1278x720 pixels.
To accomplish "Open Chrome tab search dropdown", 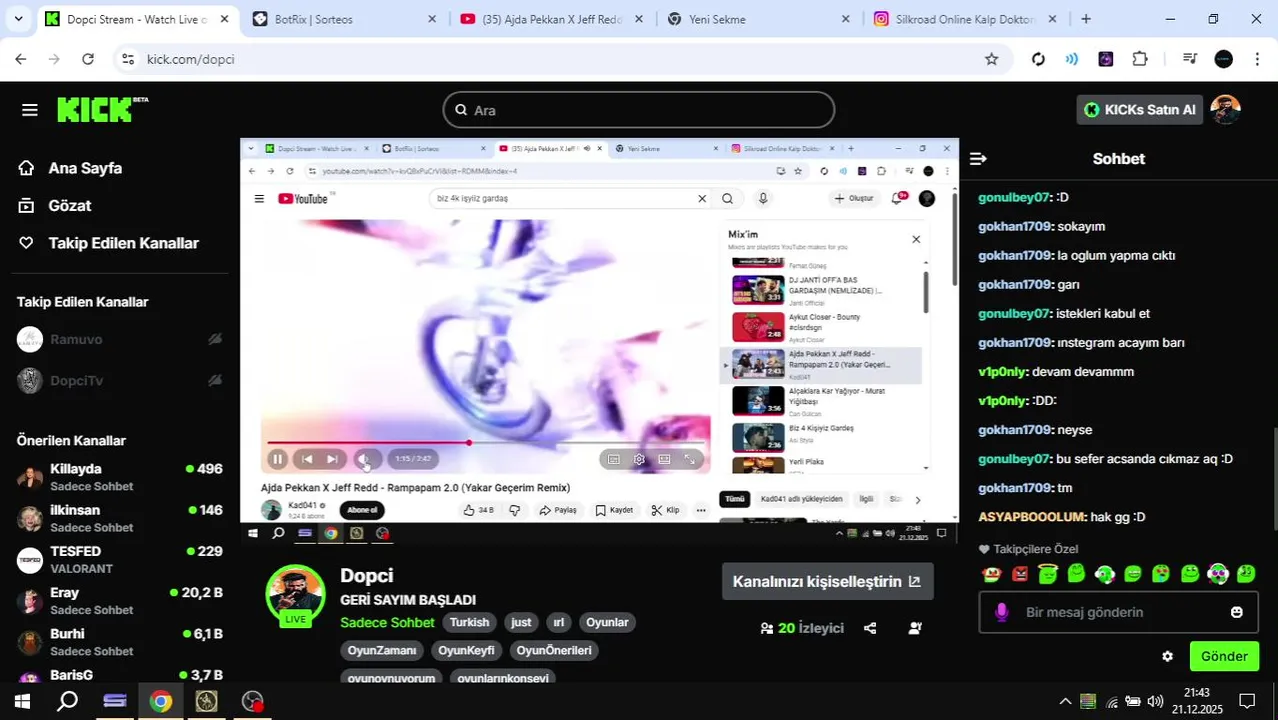I will point(20,19).
